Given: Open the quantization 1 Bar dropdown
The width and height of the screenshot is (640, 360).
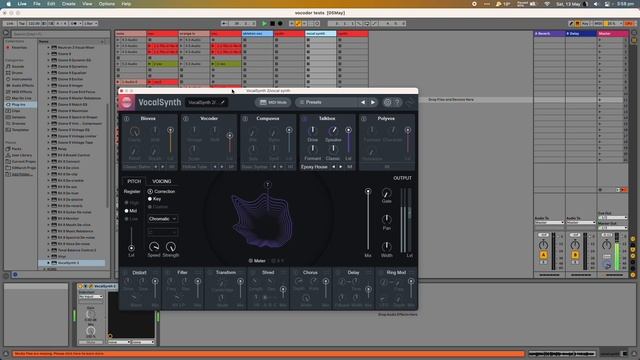Looking at the screenshot, I should pos(91,24).
